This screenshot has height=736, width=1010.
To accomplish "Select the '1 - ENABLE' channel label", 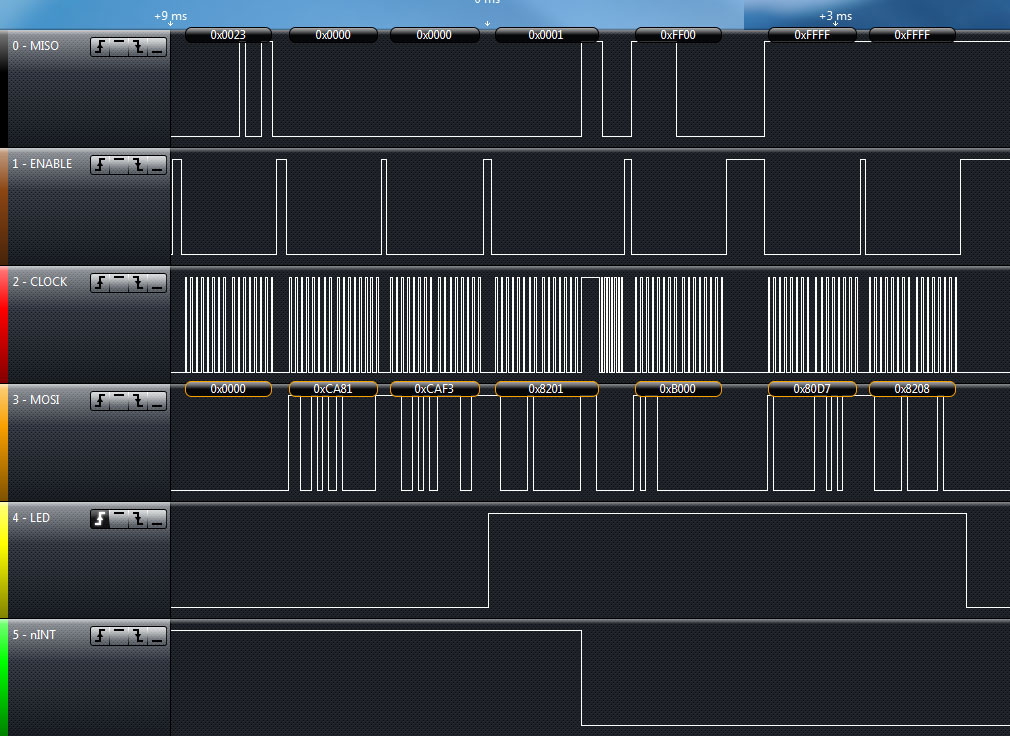I will click(42, 164).
